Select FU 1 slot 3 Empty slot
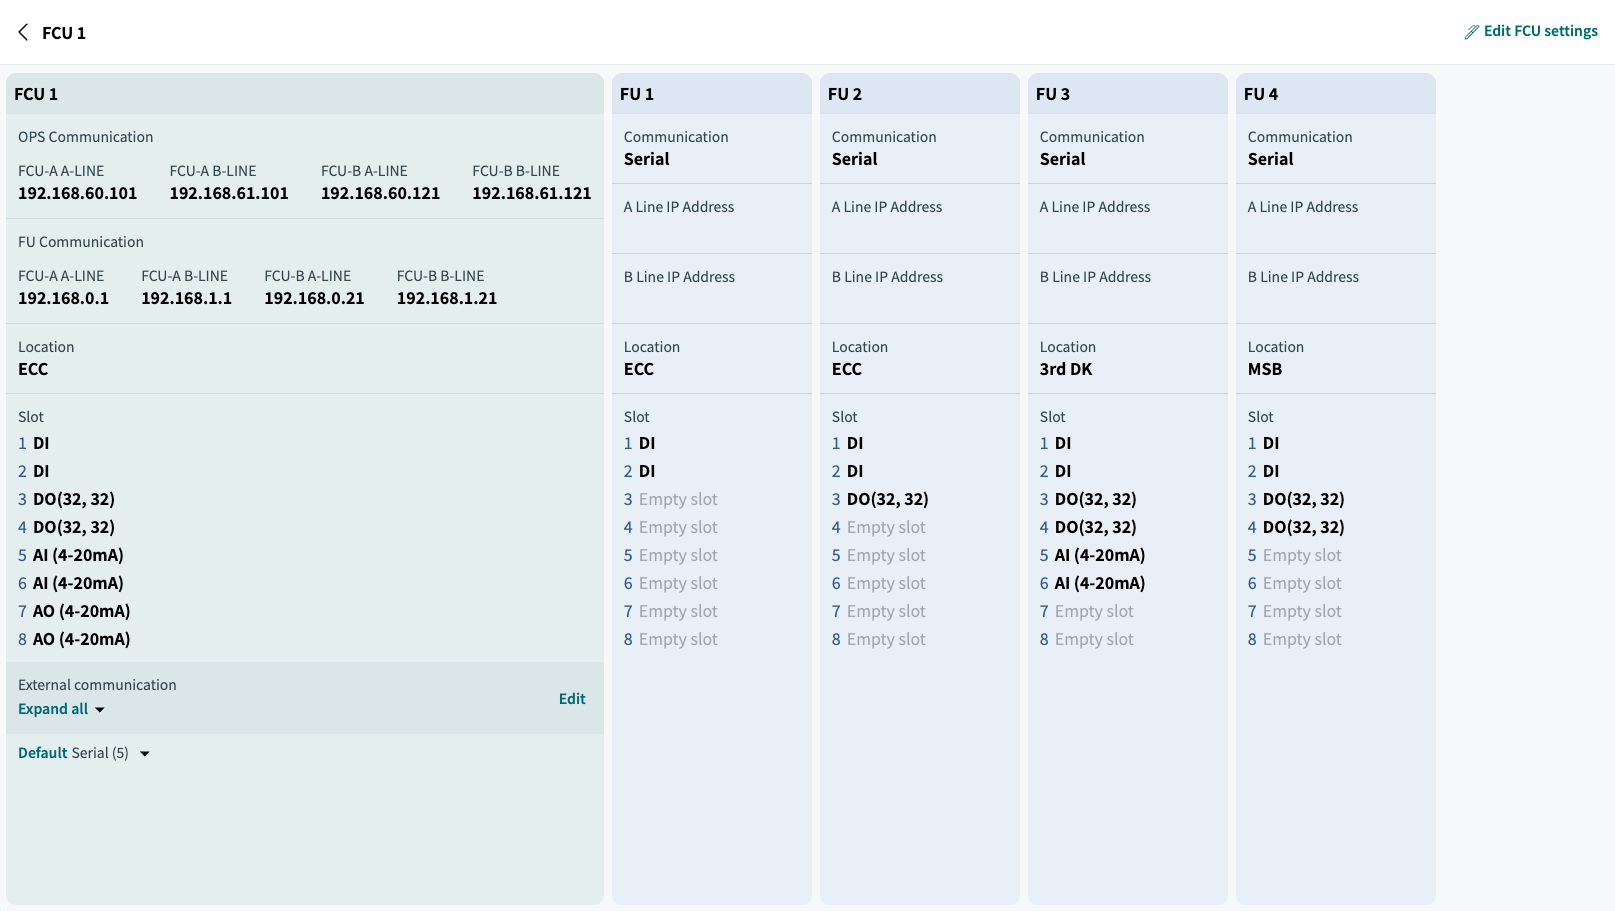Viewport: 1615px width, 911px height. pos(671,499)
